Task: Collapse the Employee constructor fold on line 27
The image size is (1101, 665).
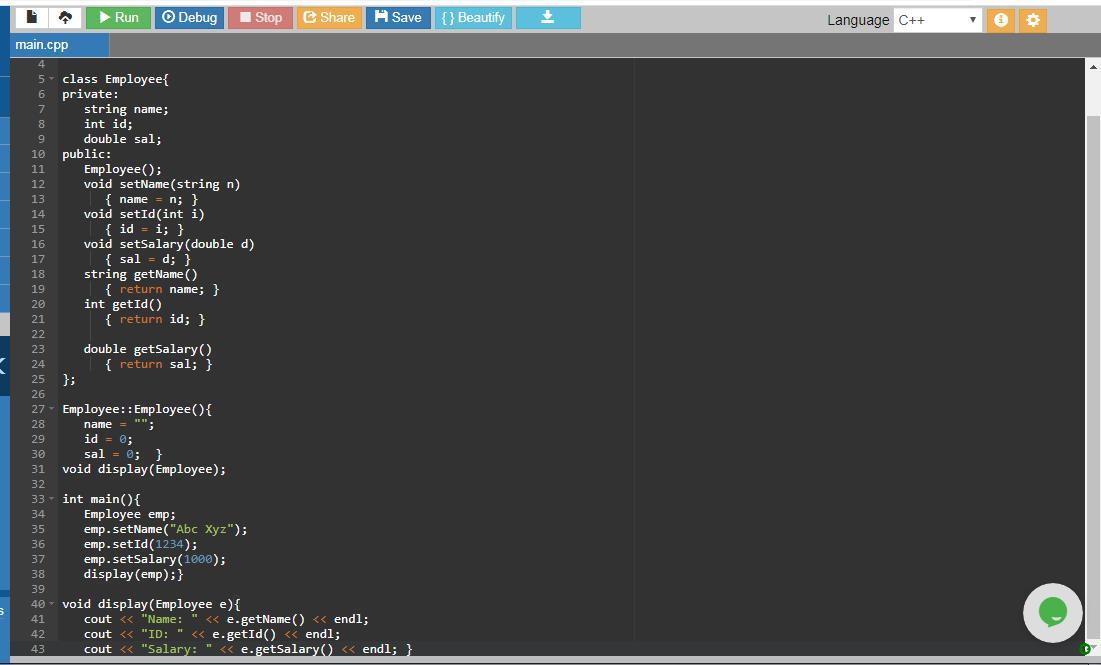Action: [x=51, y=409]
